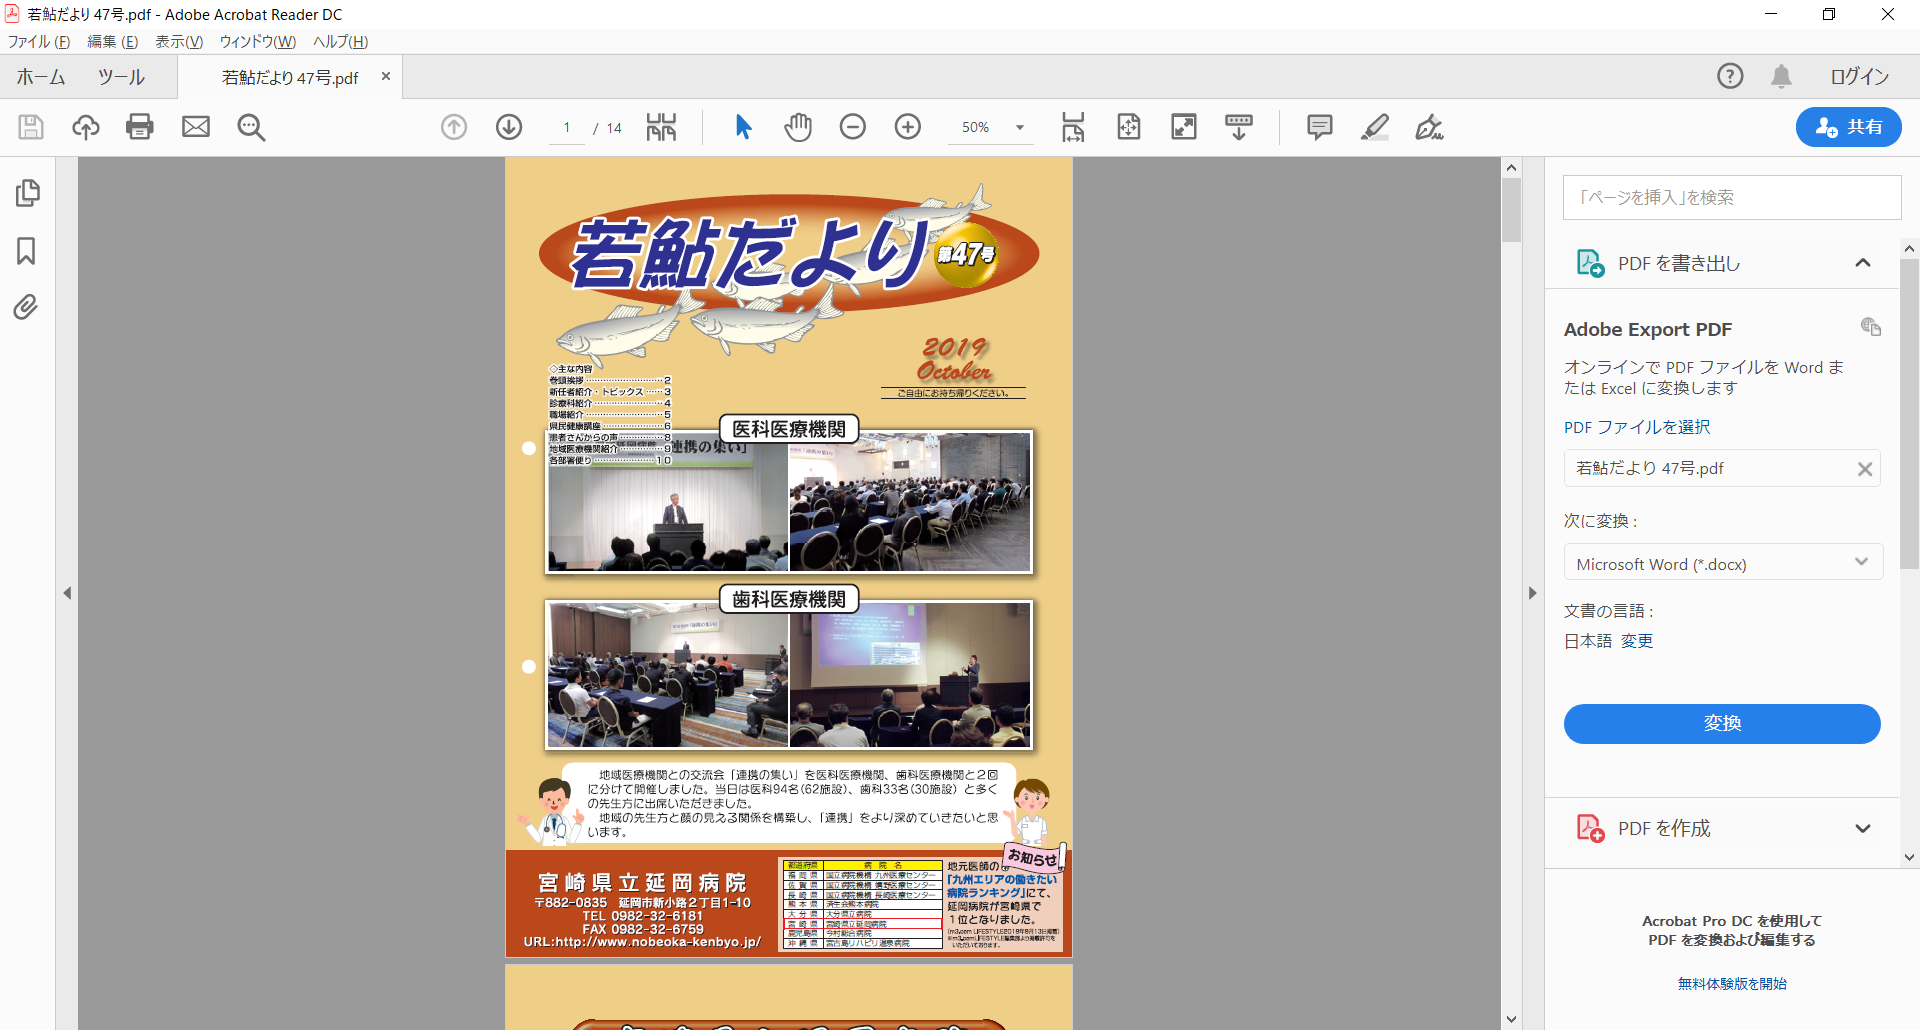Go to previous page arrow
This screenshot has width=1920, height=1030.
454,127
